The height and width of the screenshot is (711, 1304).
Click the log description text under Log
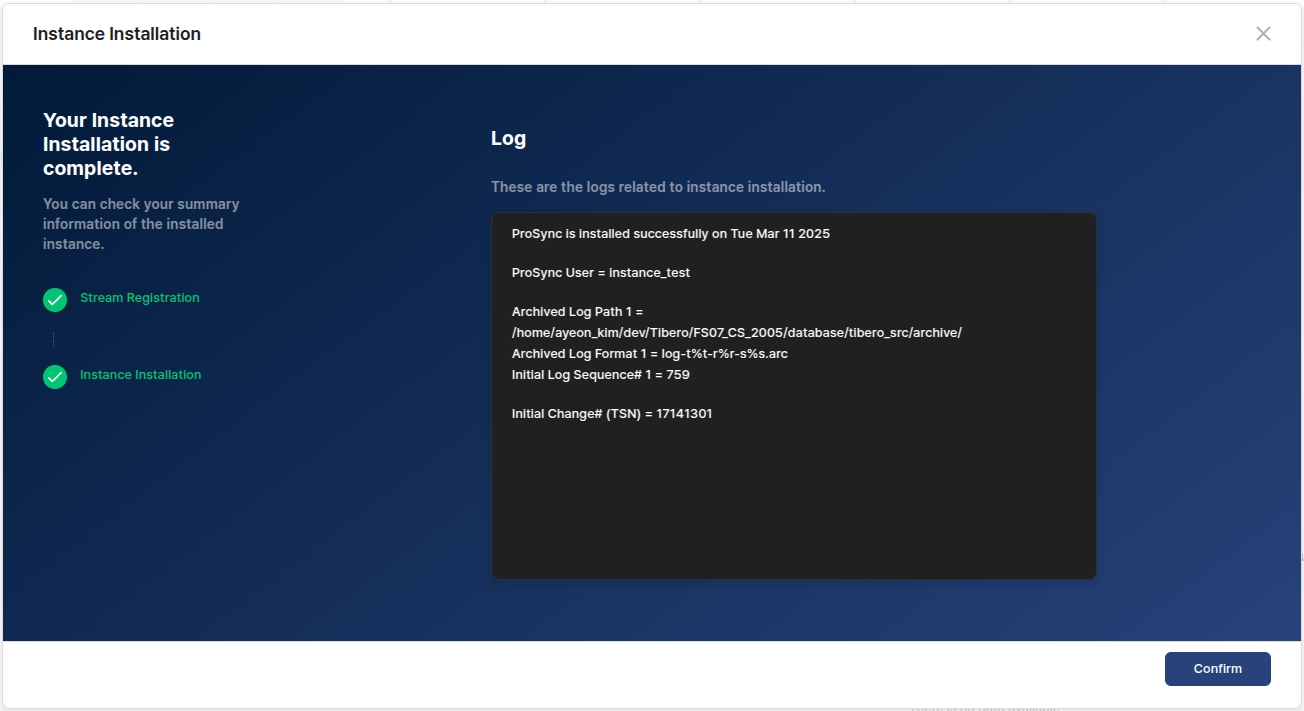click(x=657, y=187)
